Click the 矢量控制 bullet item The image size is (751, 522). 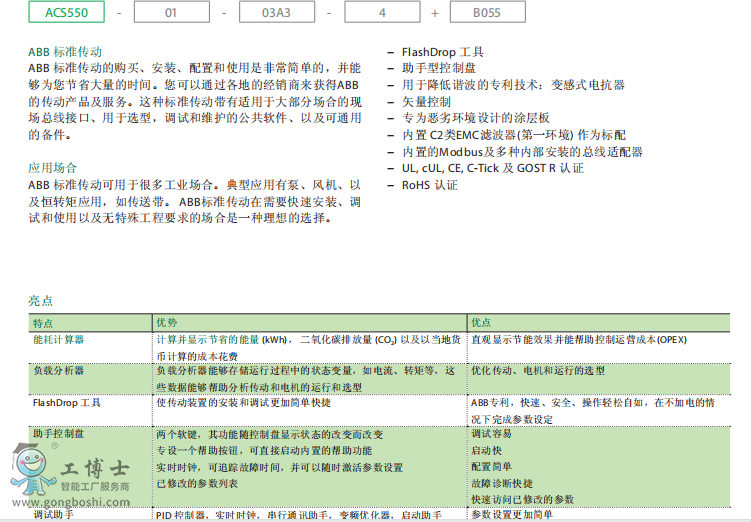(427, 102)
